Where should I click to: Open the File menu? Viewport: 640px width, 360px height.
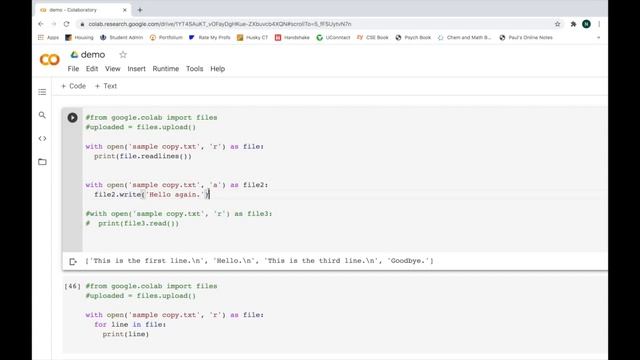click(x=73, y=69)
